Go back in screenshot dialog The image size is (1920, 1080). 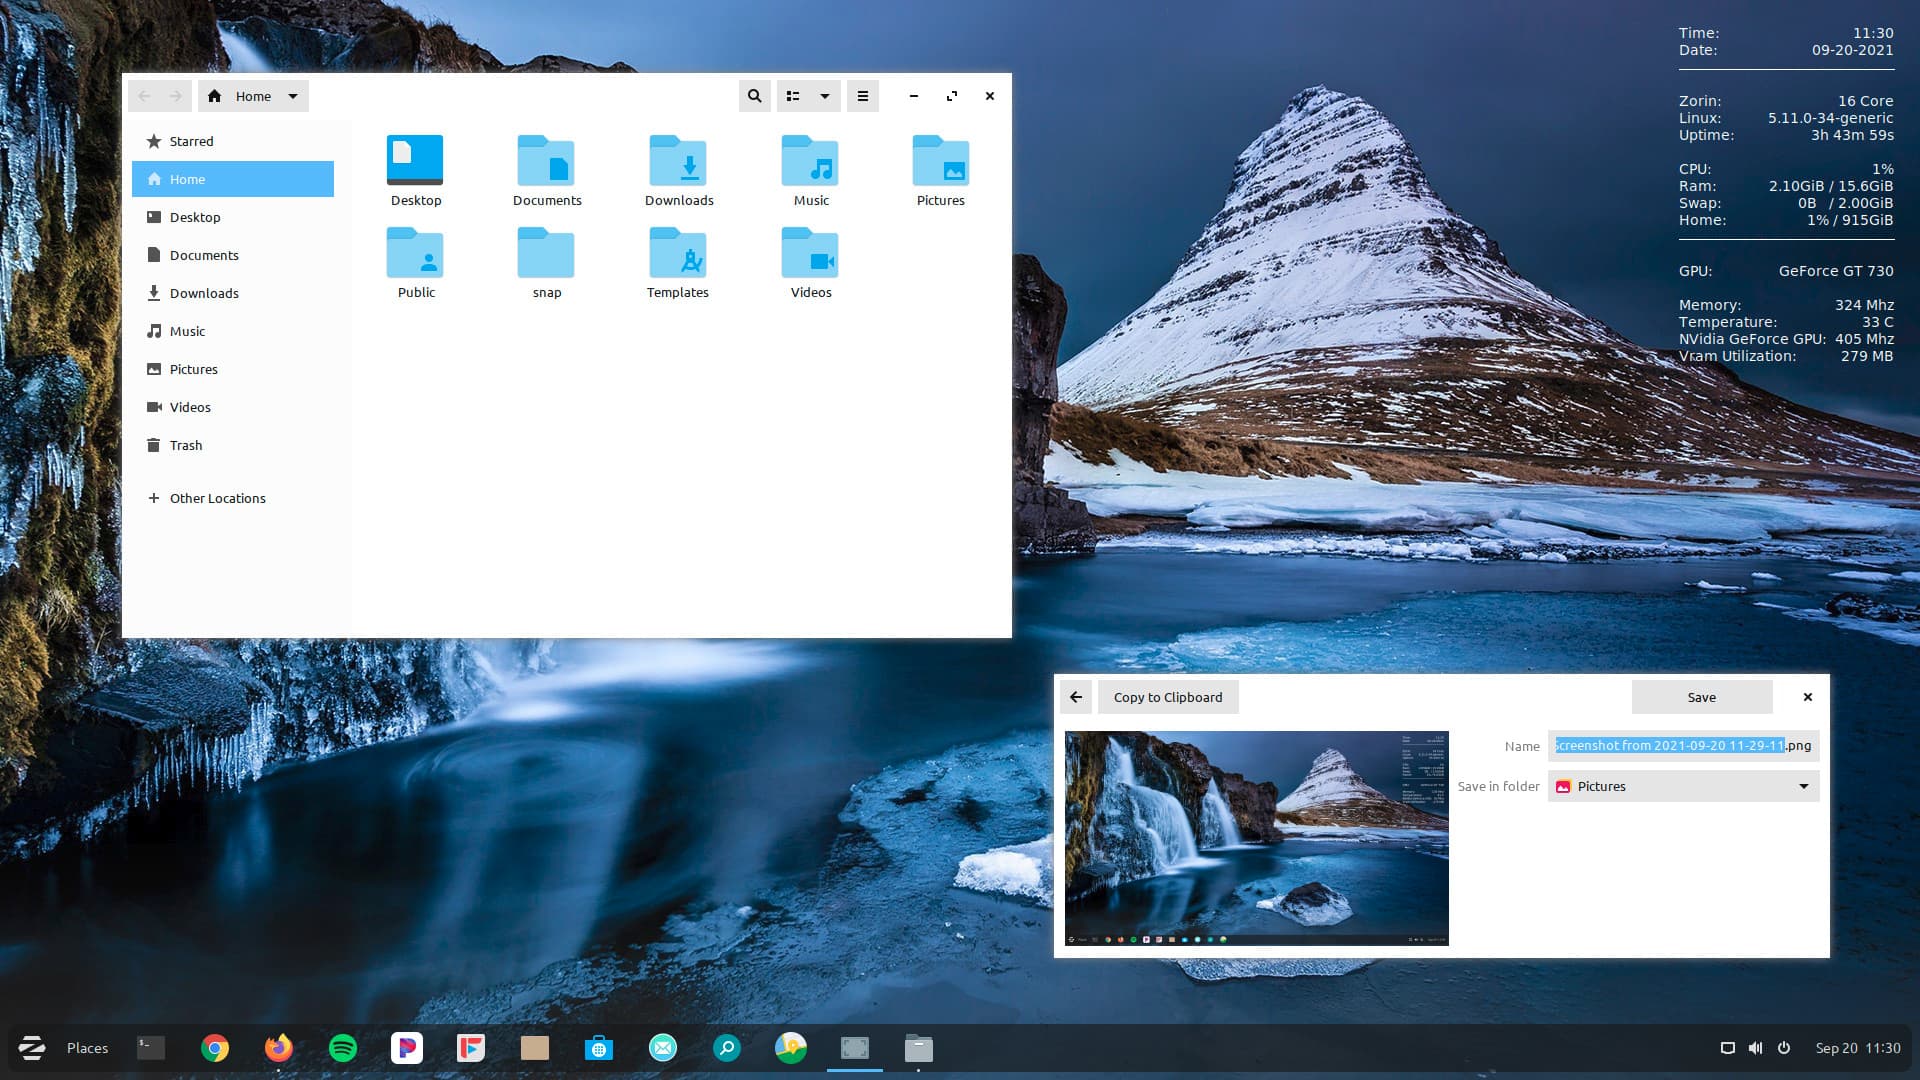point(1076,697)
